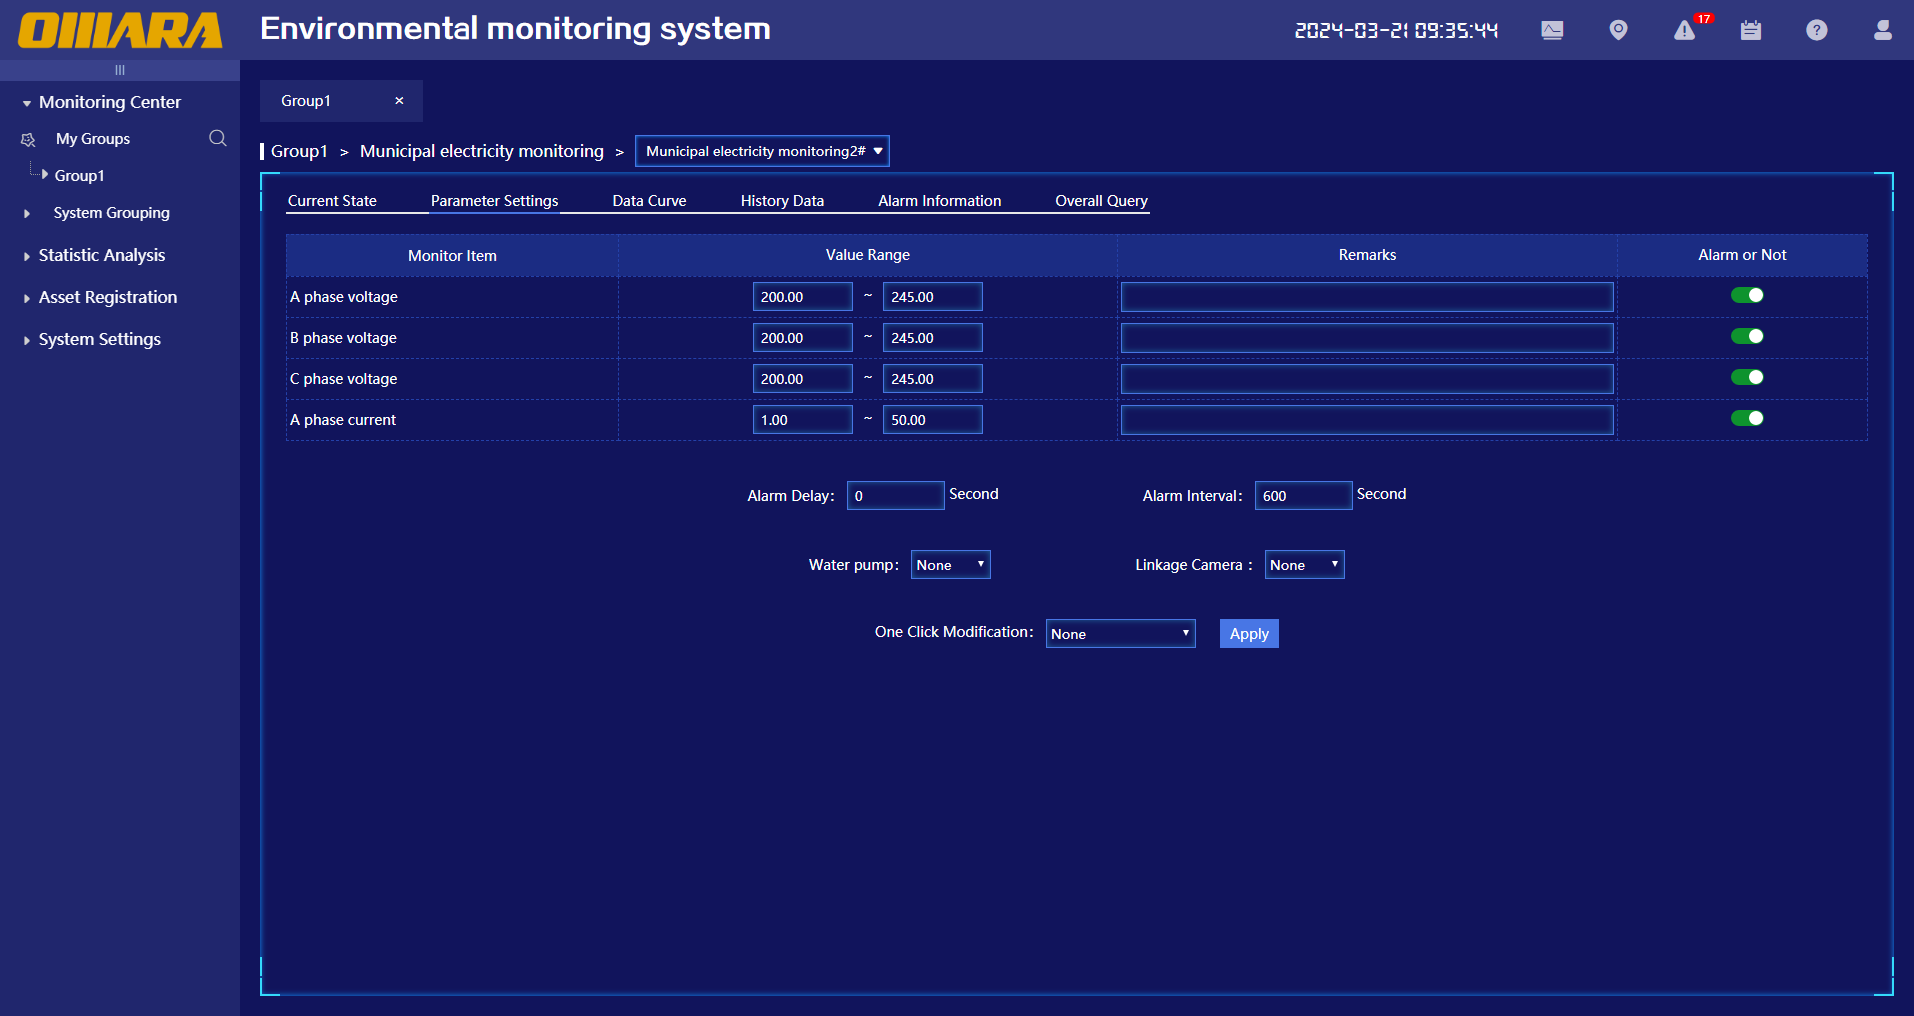Open the monitor display icon in header
The width and height of the screenshot is (1914, 1016).
click(1552, 30)
